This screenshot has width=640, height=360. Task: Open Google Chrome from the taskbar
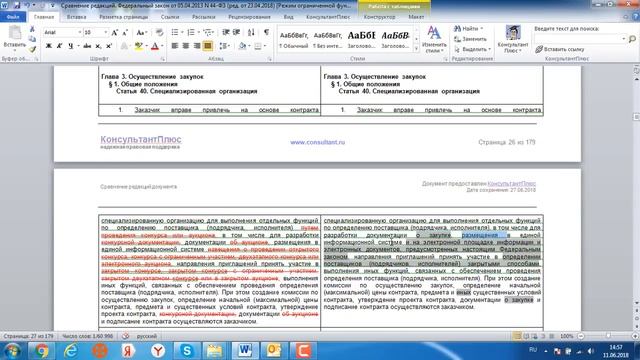click(x=41, y=351)
